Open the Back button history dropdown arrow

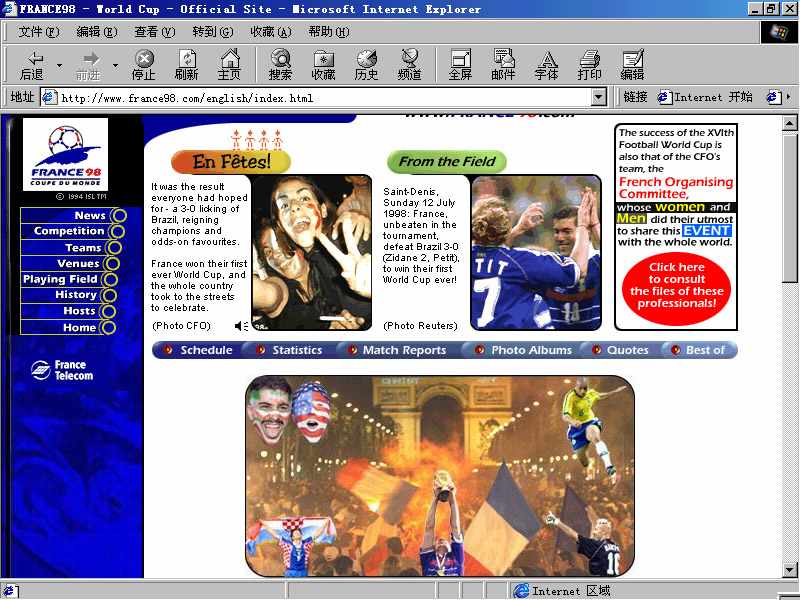[x=60, y=65]
